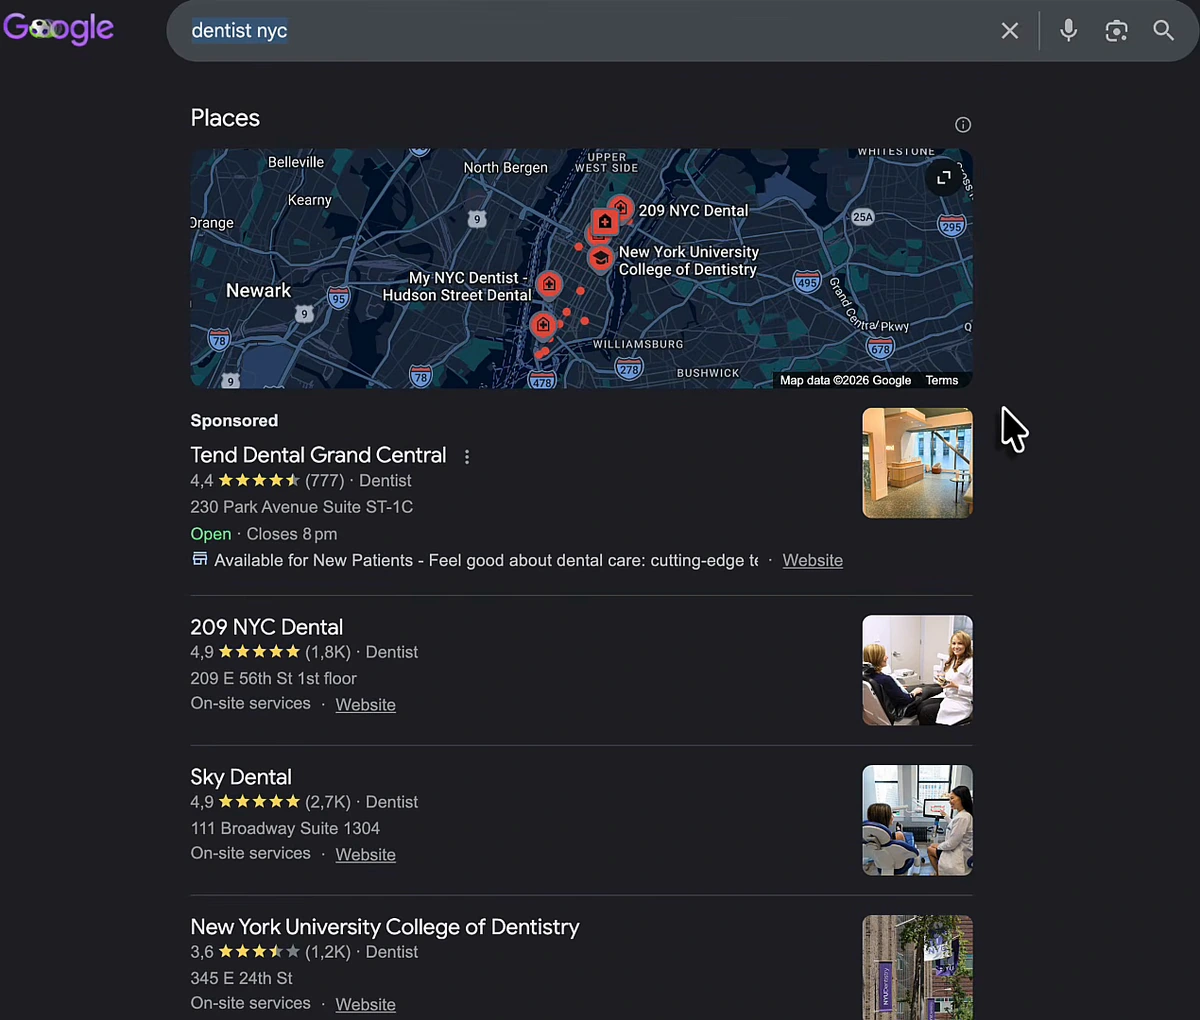Click NYU Dentistry 3,6 rating (1,2K)
The width and height of the screenshot is (1200, 1020).
click(270, 952)
